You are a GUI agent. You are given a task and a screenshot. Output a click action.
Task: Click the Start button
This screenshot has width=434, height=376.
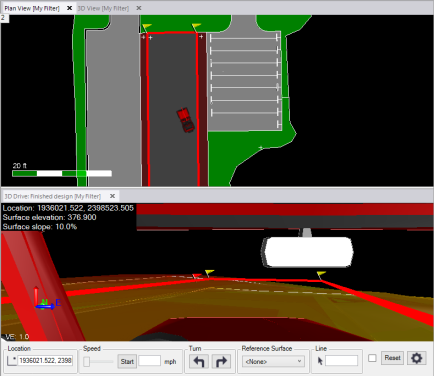127,362
